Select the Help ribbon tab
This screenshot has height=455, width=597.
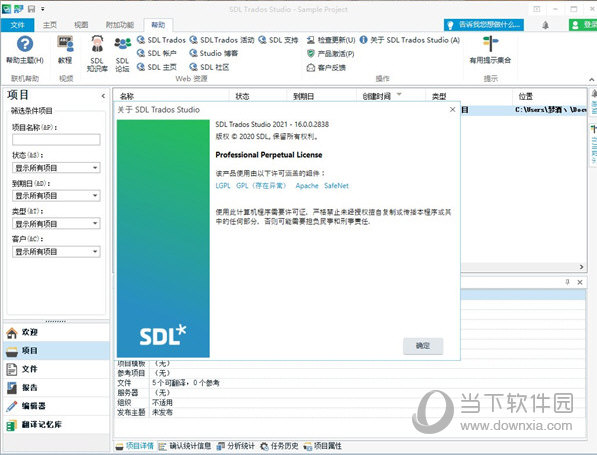158,25
